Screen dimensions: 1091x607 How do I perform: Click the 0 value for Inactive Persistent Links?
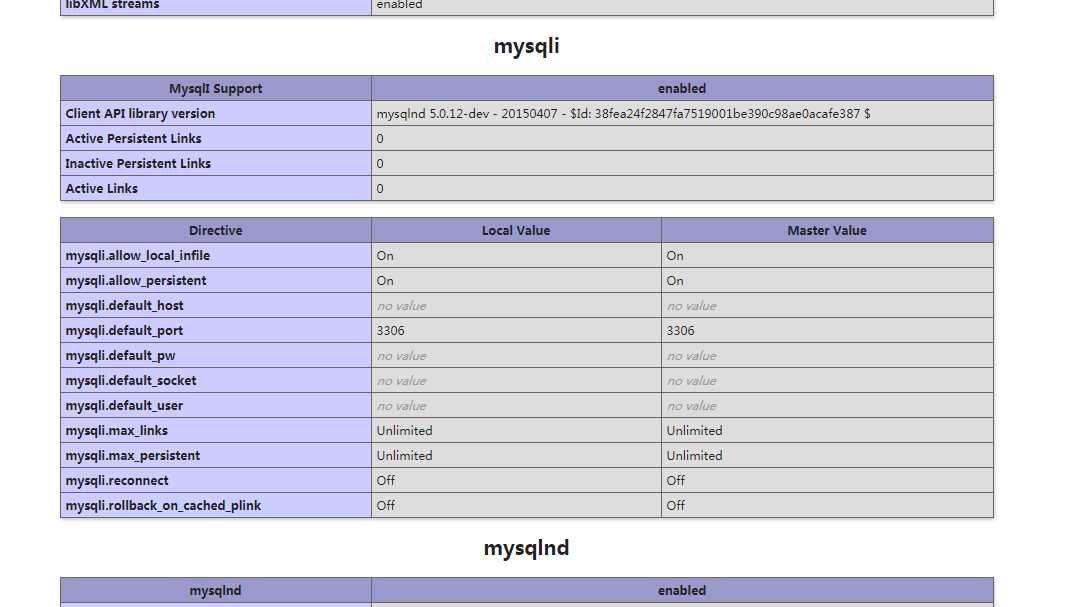380,164
